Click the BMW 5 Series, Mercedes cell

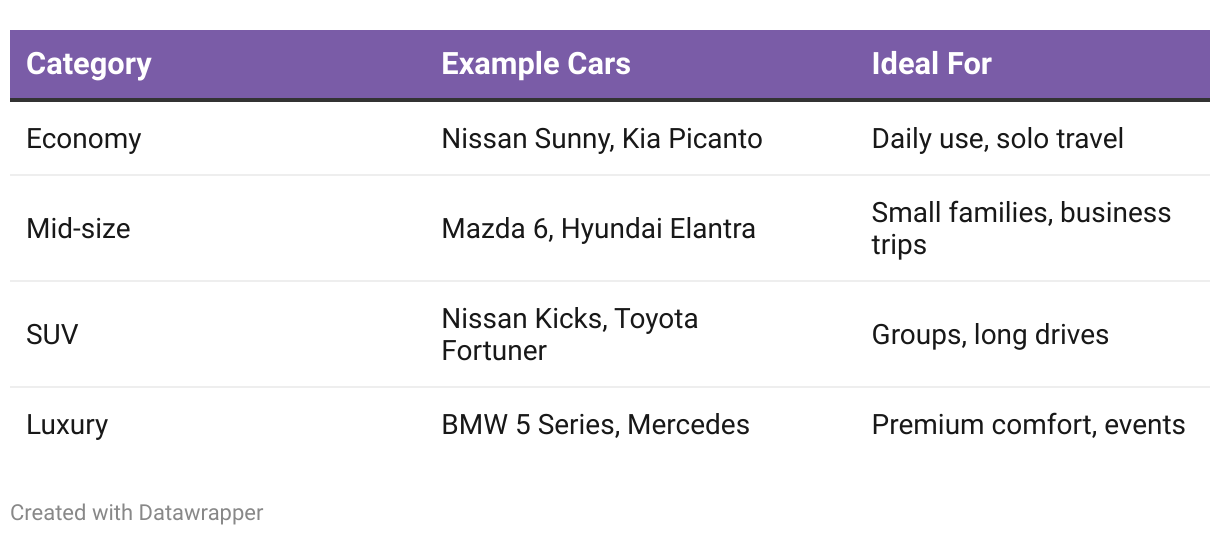click(x=595, y=424)
